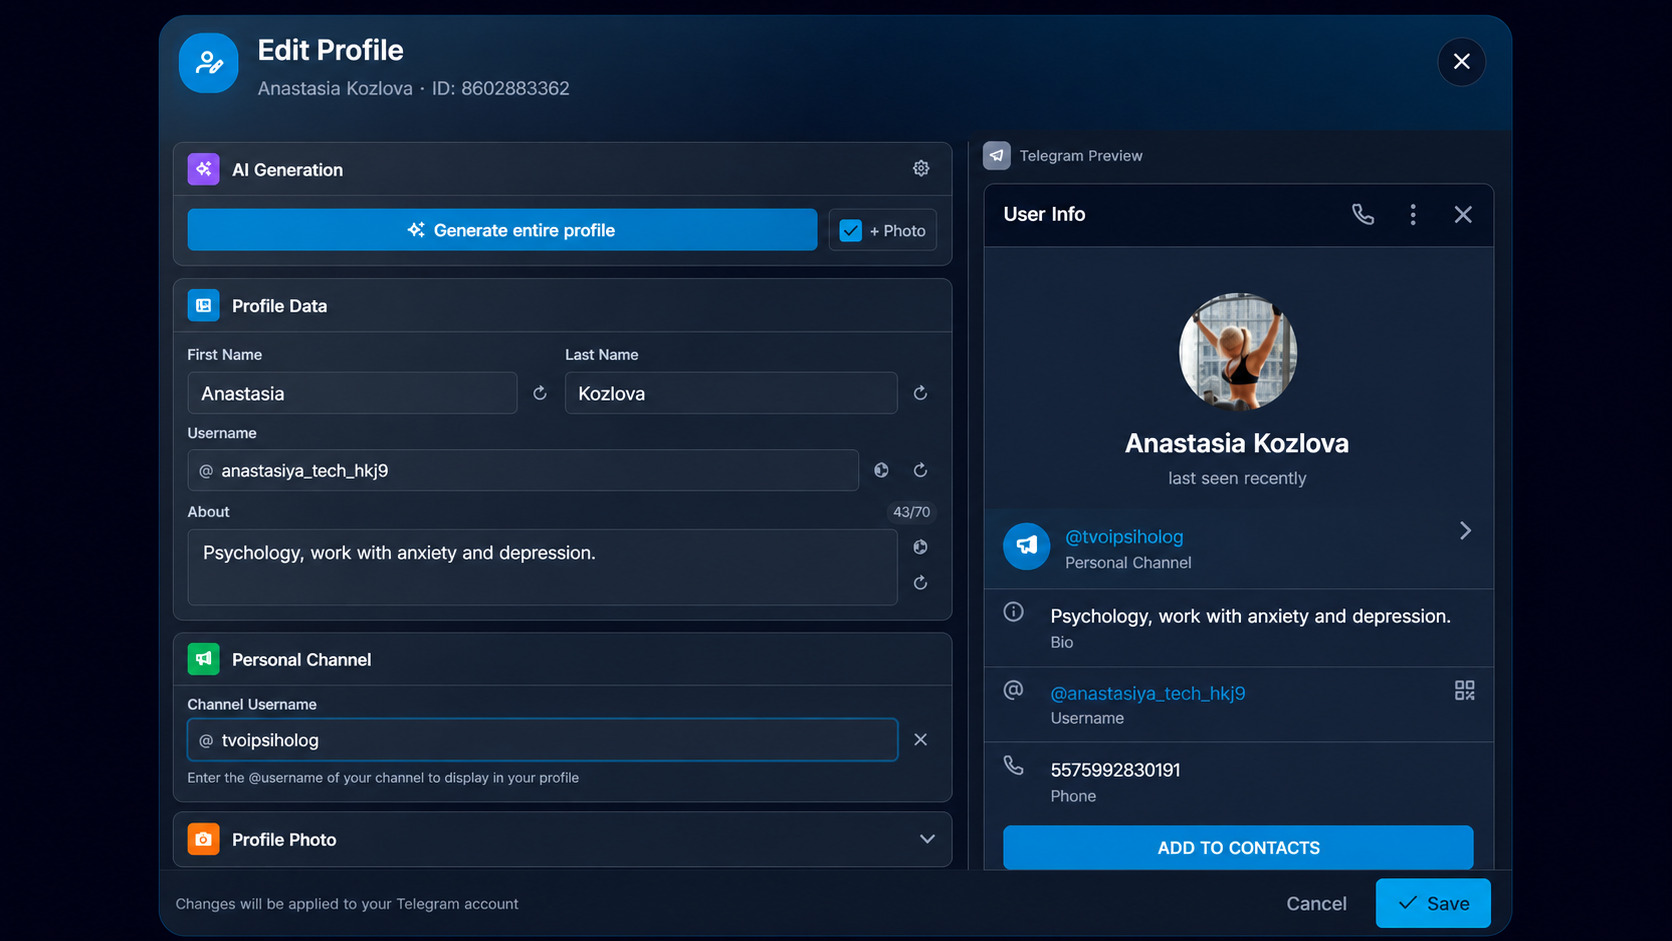The image size is (1672, 941).
Task: Close the Edit Profile dialog
Action: (x=1461, y=62)
